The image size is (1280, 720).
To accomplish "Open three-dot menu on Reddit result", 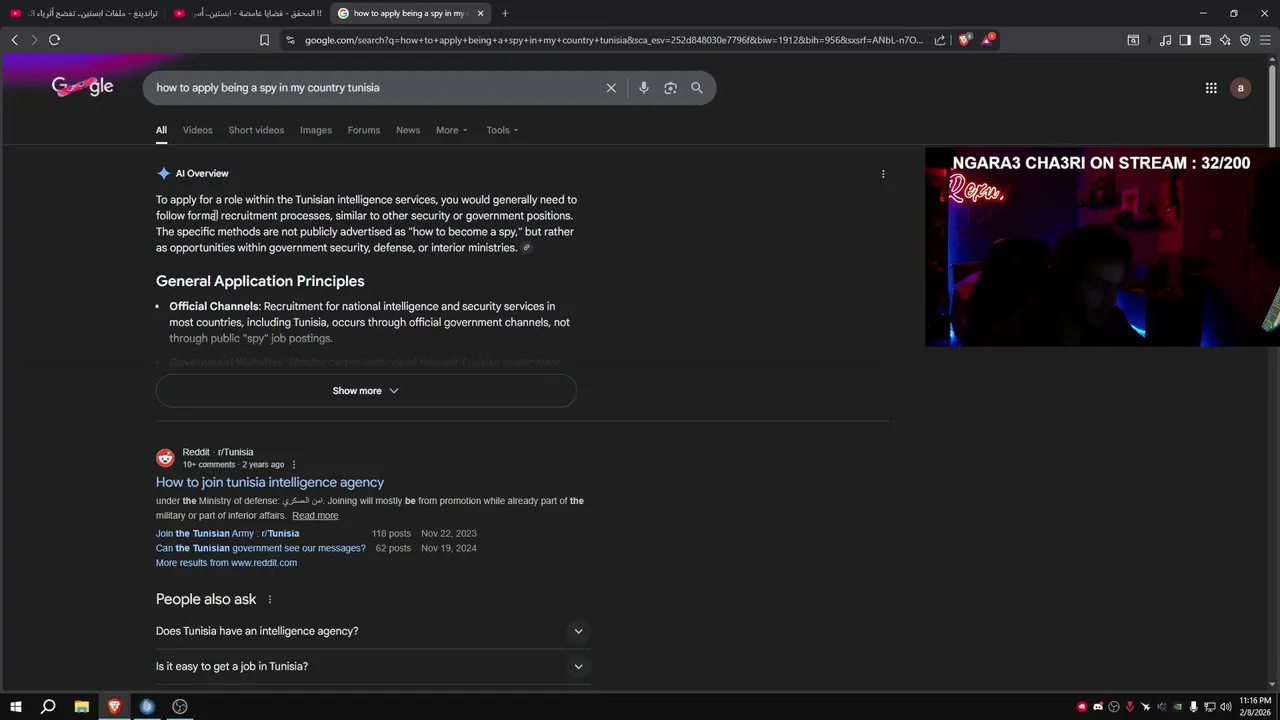I will 294,465.
